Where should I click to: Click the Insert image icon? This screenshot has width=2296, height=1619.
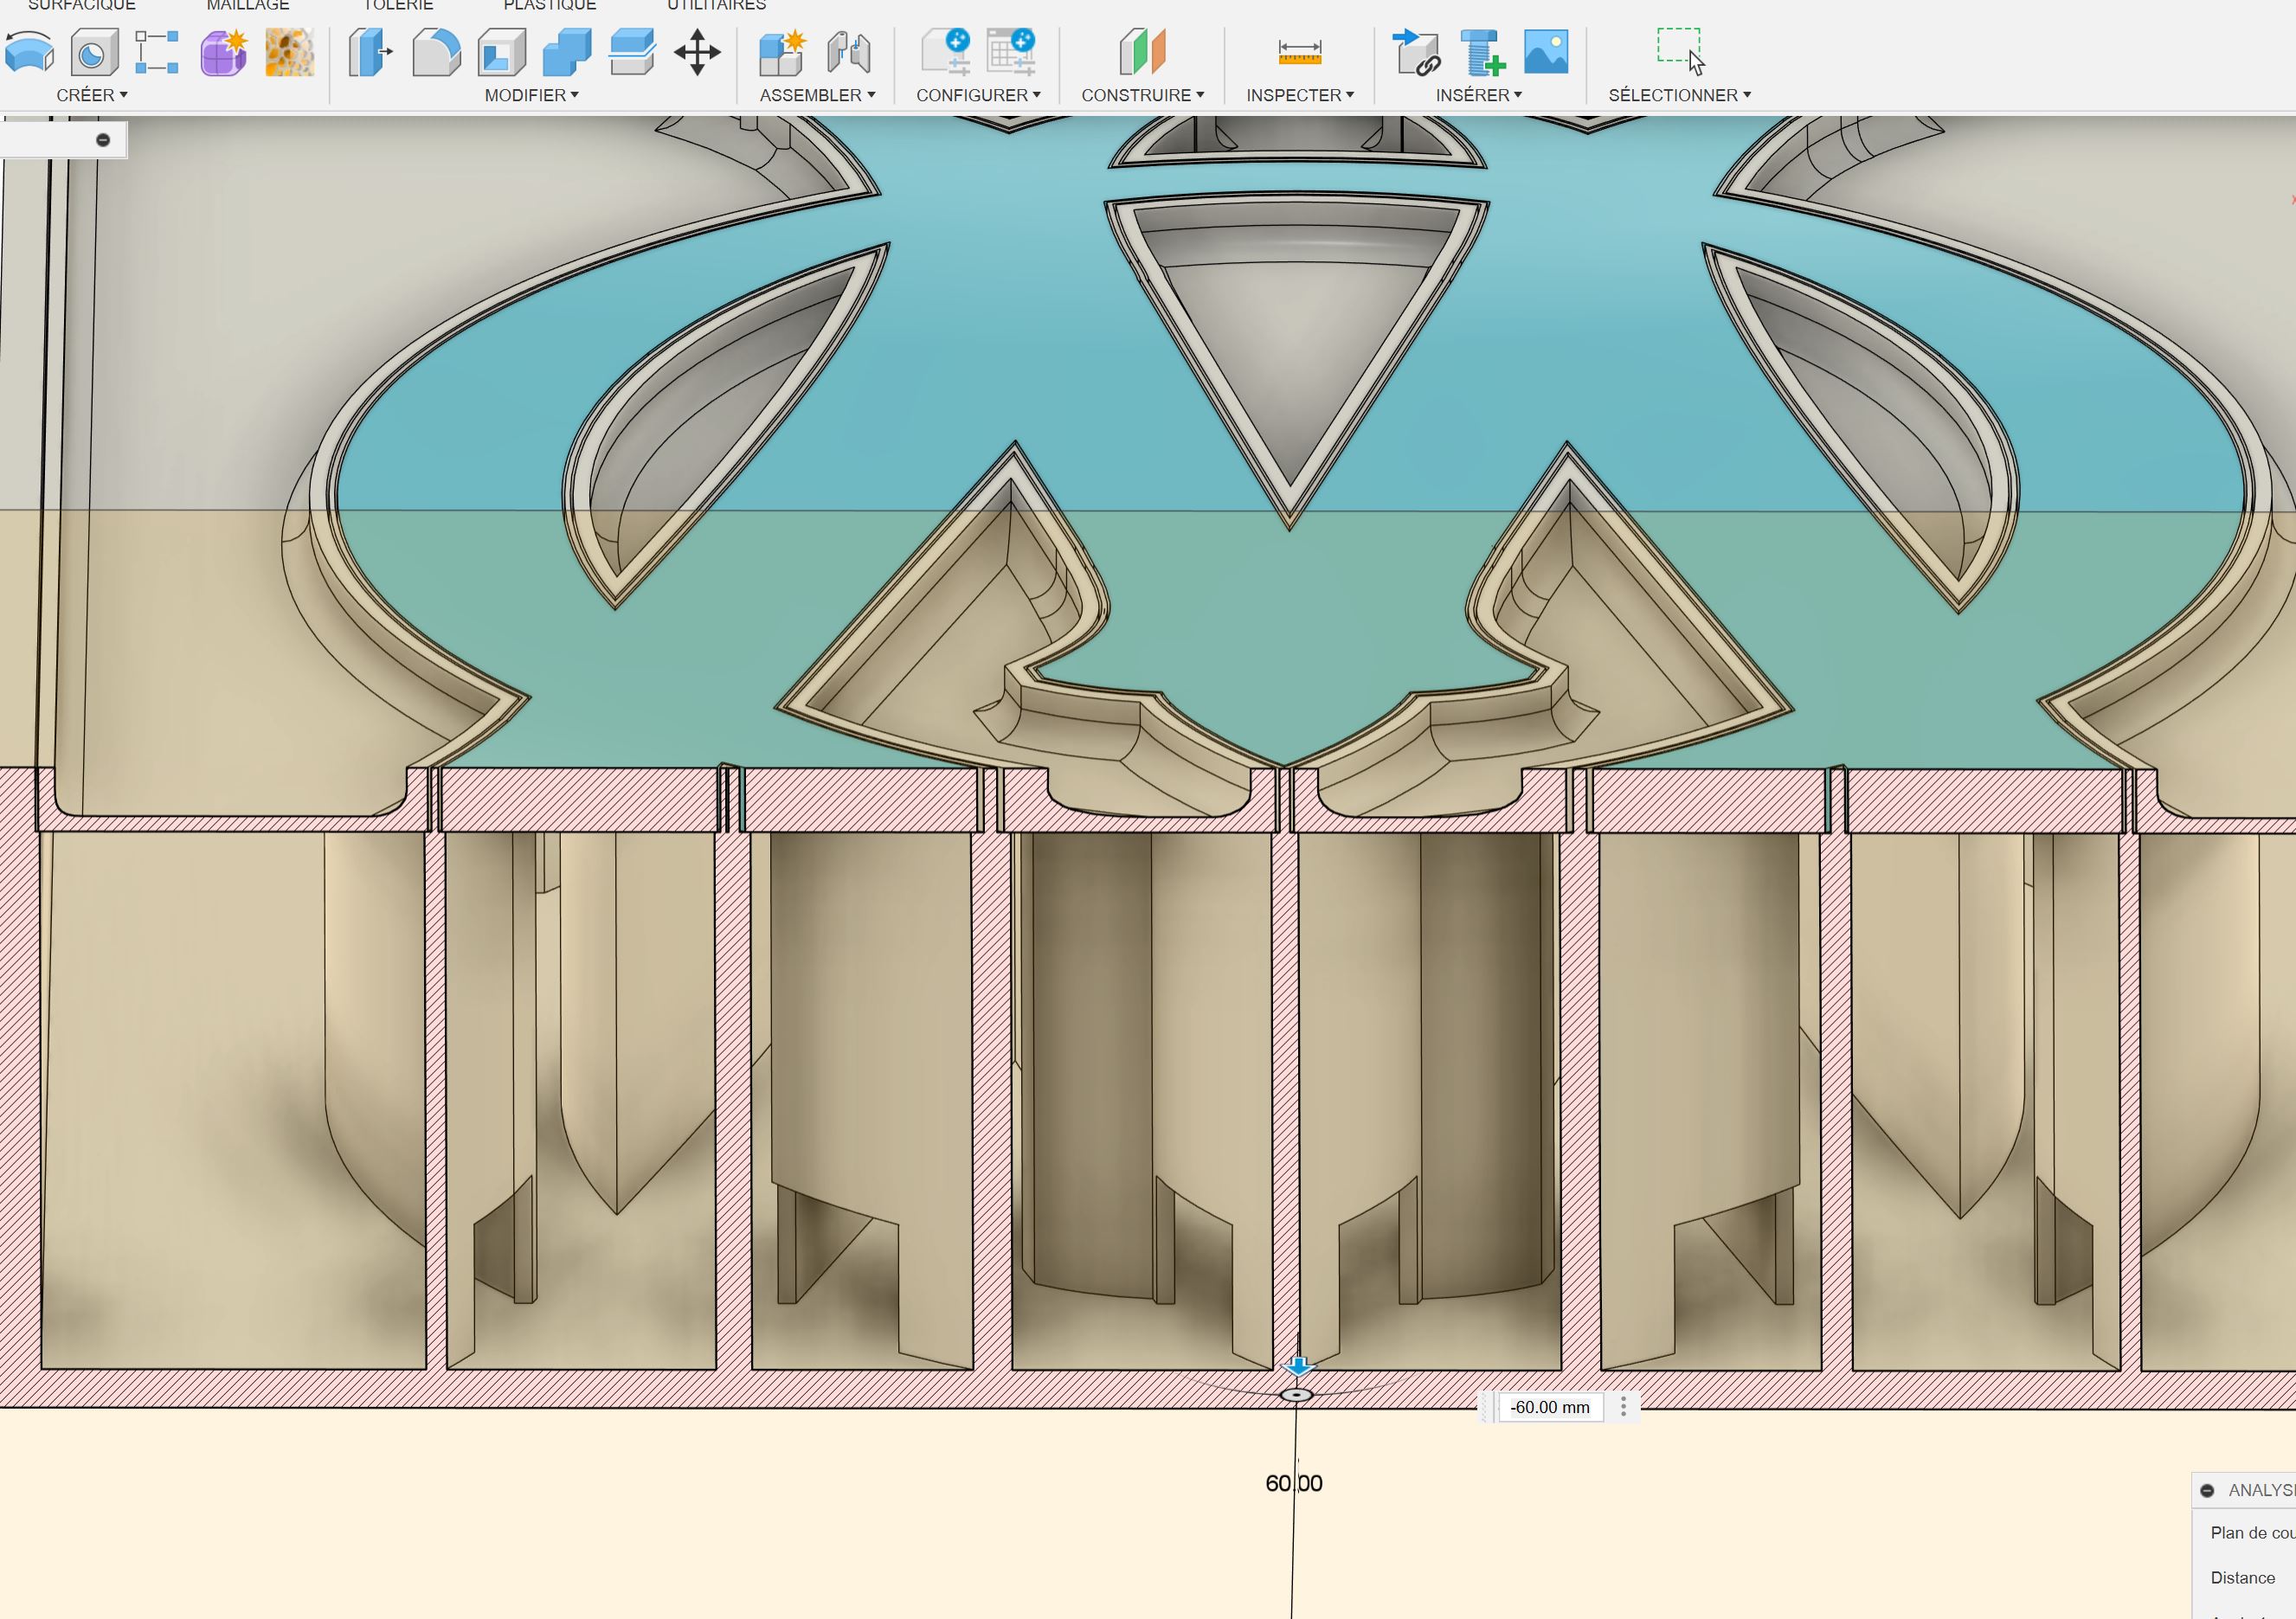[x=1546, y=52]
